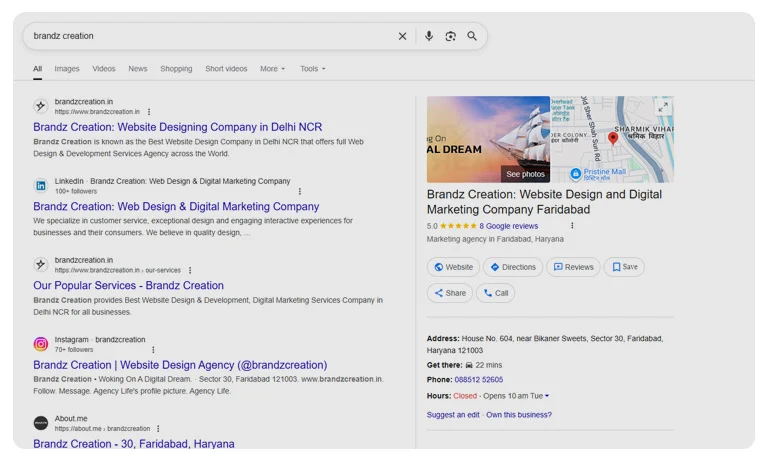The width and height of the screenshot is (768, 461).
Task: Click See photos on business image
Action: tap(525, 174)
